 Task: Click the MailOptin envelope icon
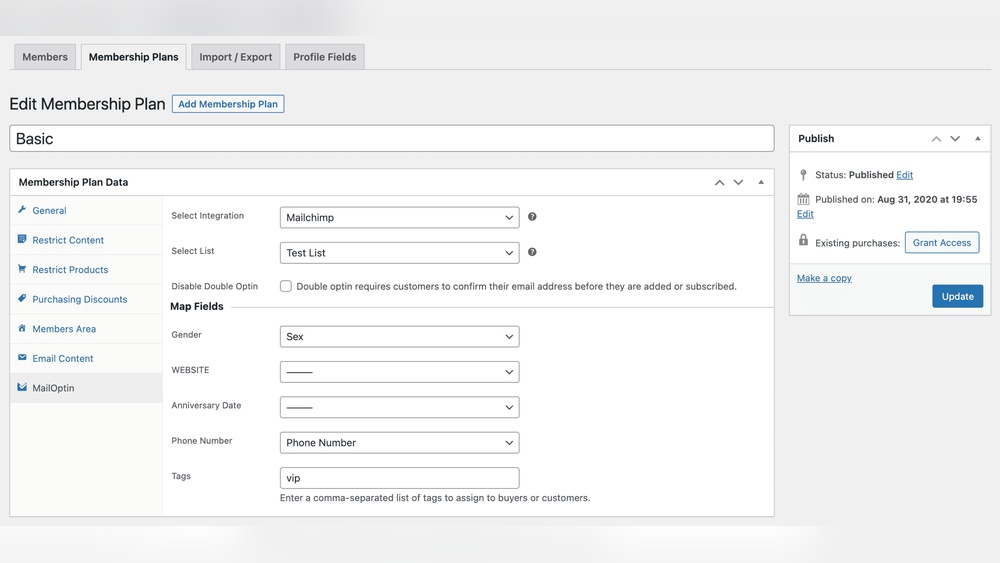(x=22, y=387)
